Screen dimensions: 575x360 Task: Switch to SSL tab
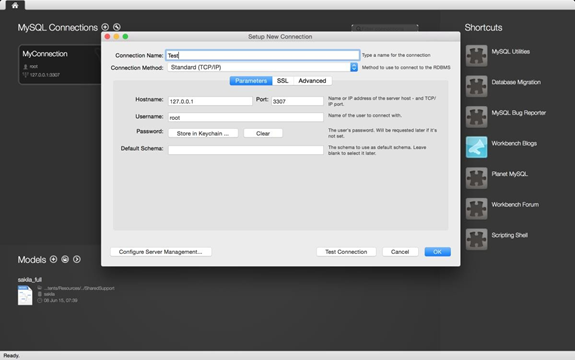click(282, 81)
